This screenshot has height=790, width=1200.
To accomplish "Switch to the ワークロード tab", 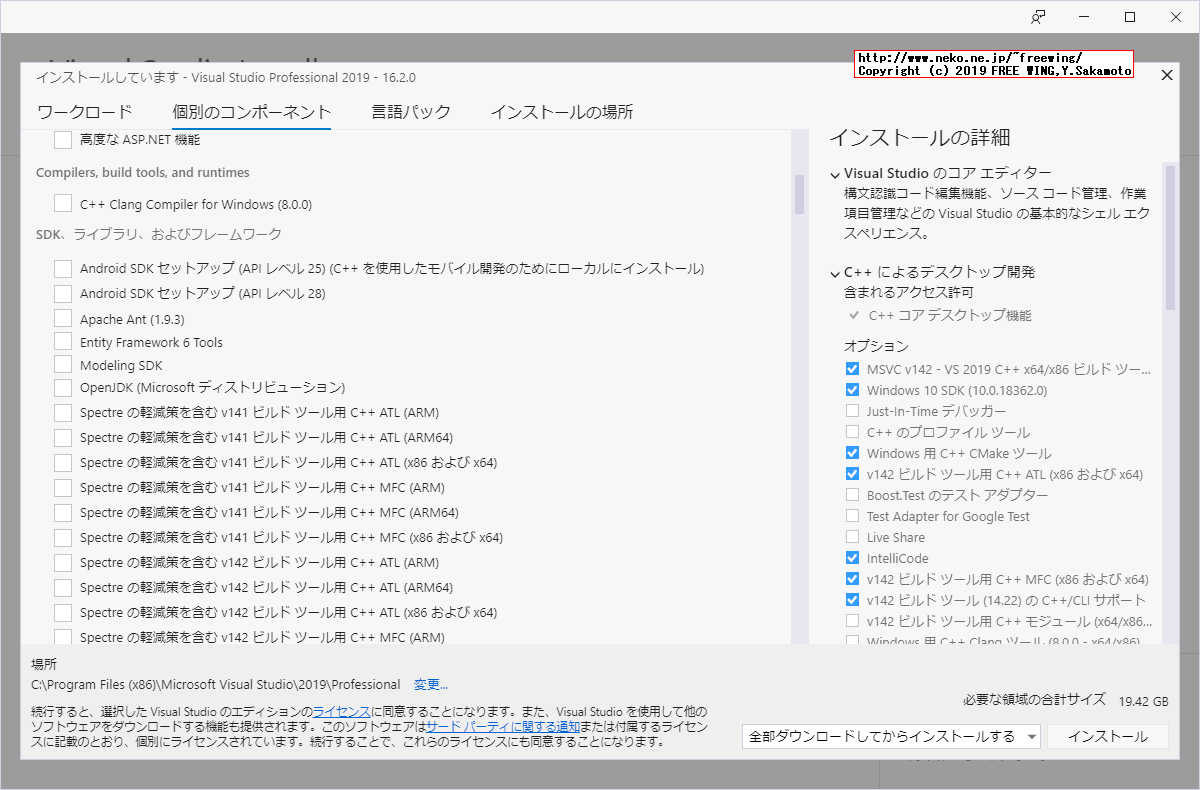I will coord(84,112).
